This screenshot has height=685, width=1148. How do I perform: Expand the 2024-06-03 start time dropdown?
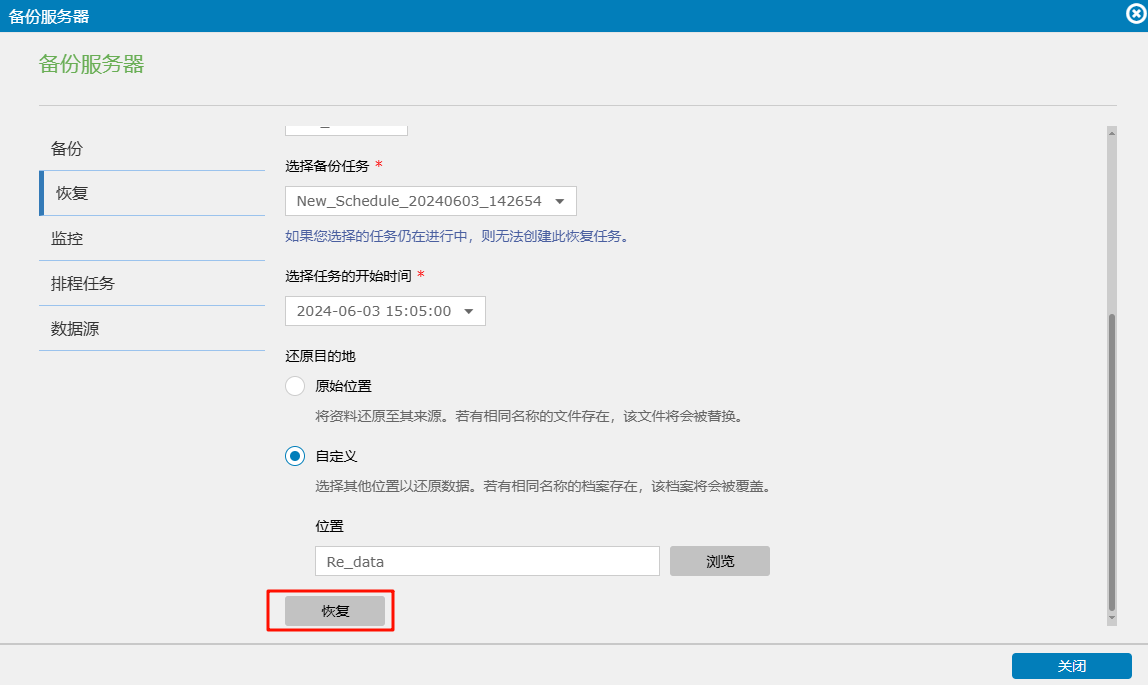pos(385,311)
